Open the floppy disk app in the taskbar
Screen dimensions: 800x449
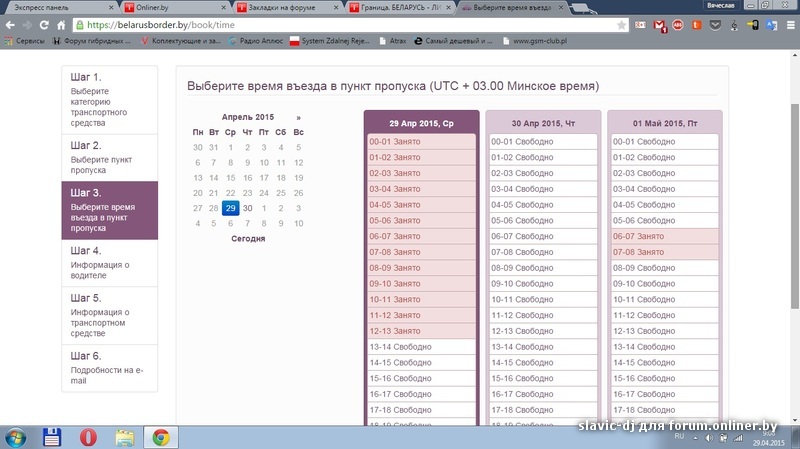coord(52,438)
